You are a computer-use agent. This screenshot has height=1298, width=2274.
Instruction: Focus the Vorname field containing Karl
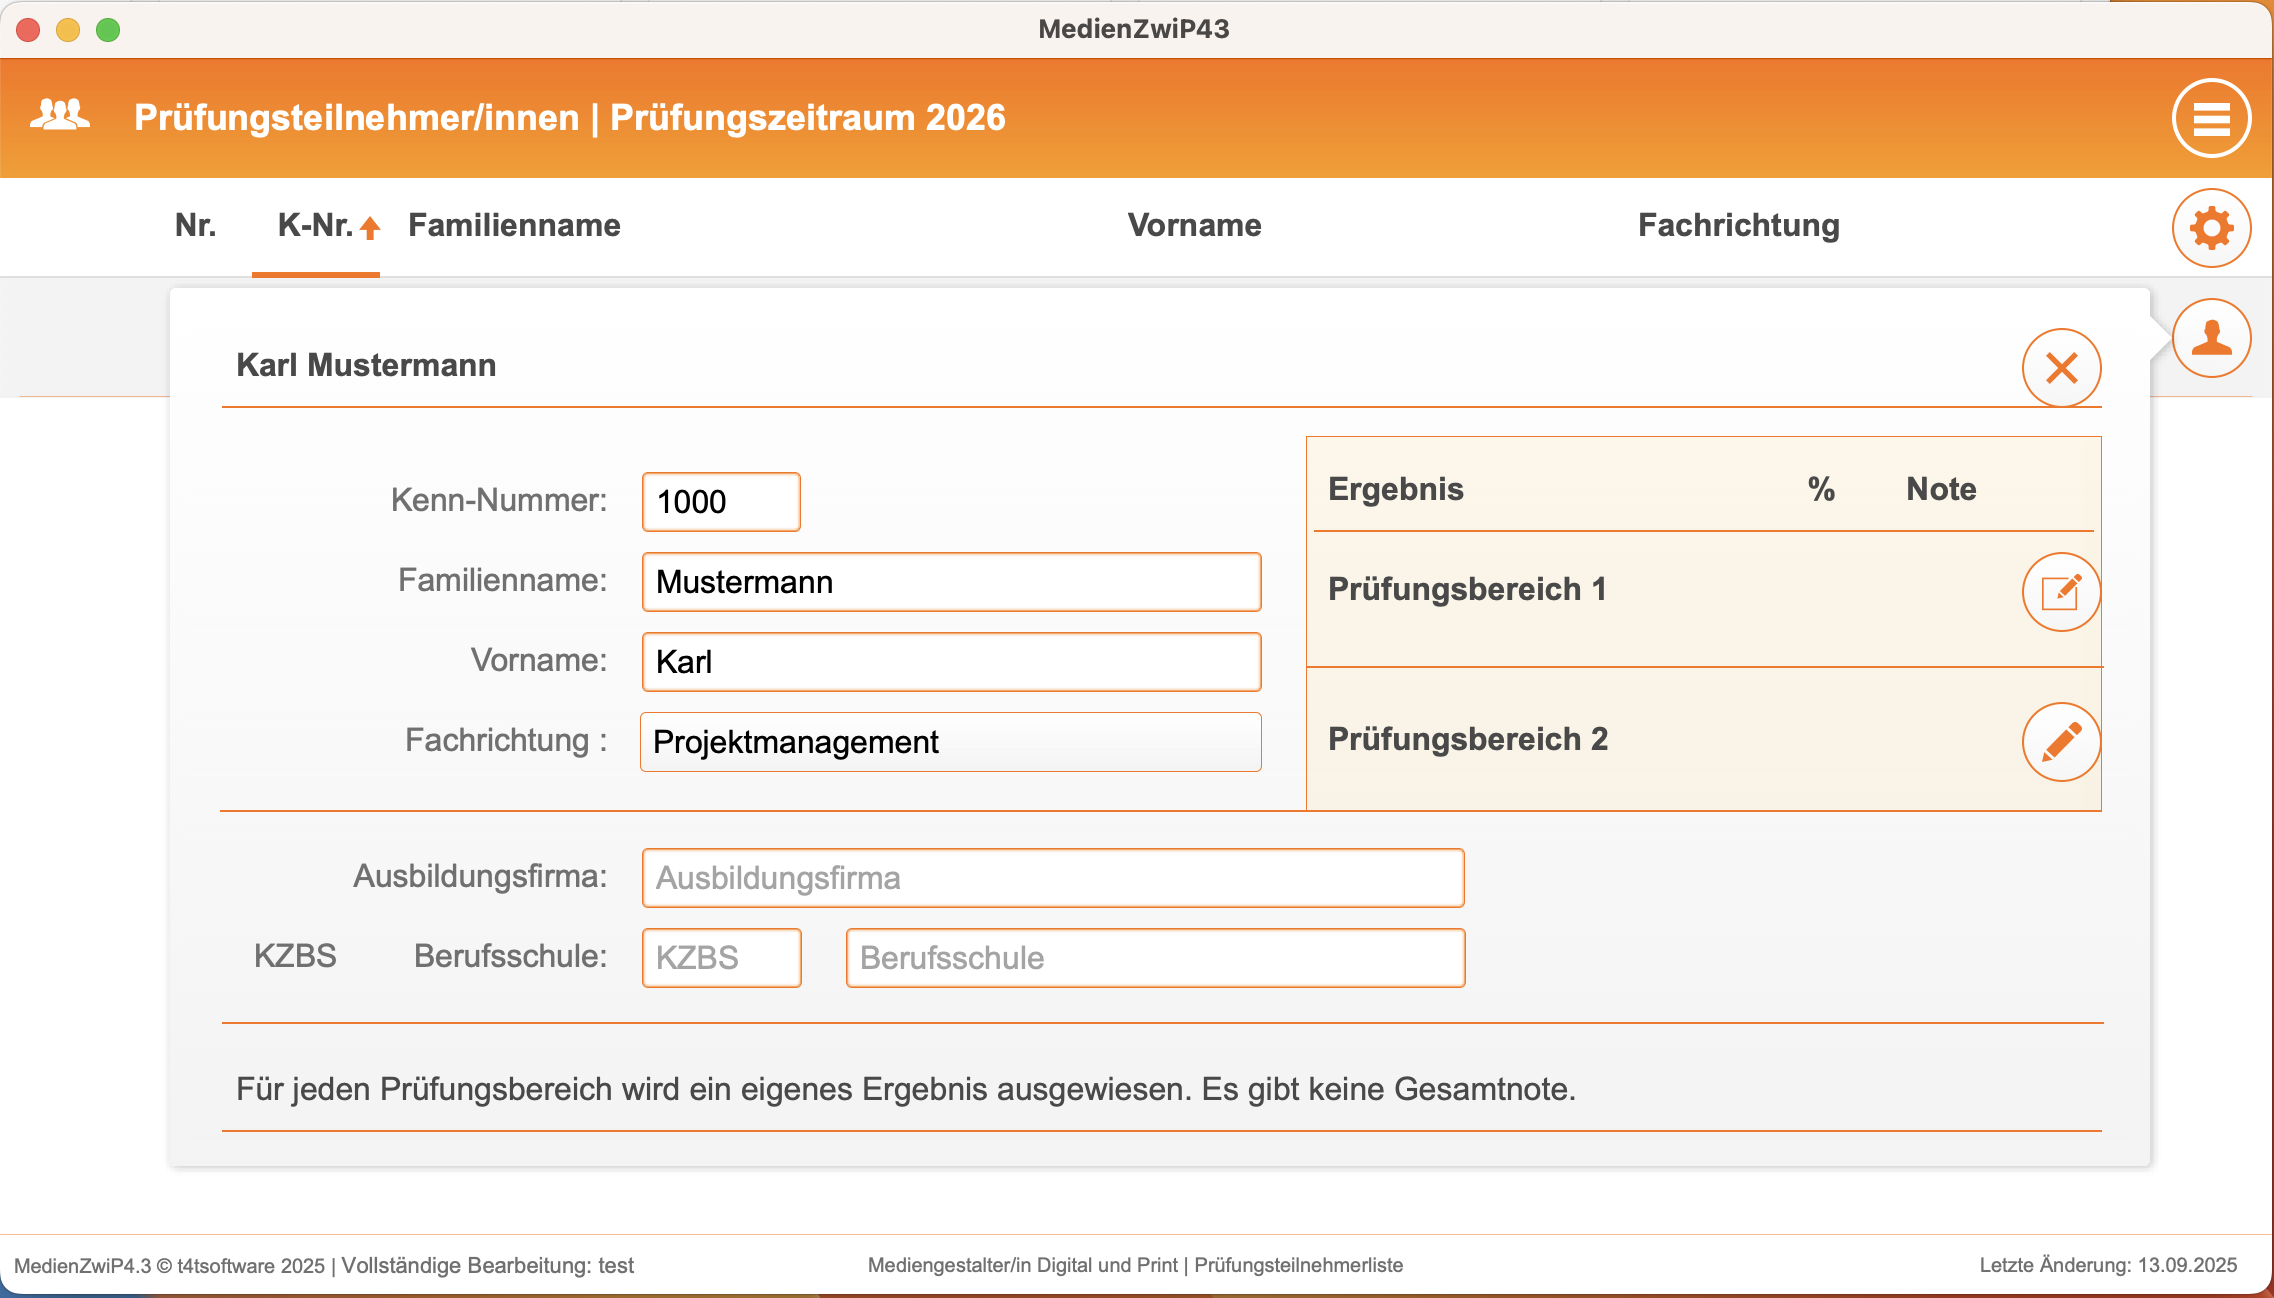click(950, 662)
